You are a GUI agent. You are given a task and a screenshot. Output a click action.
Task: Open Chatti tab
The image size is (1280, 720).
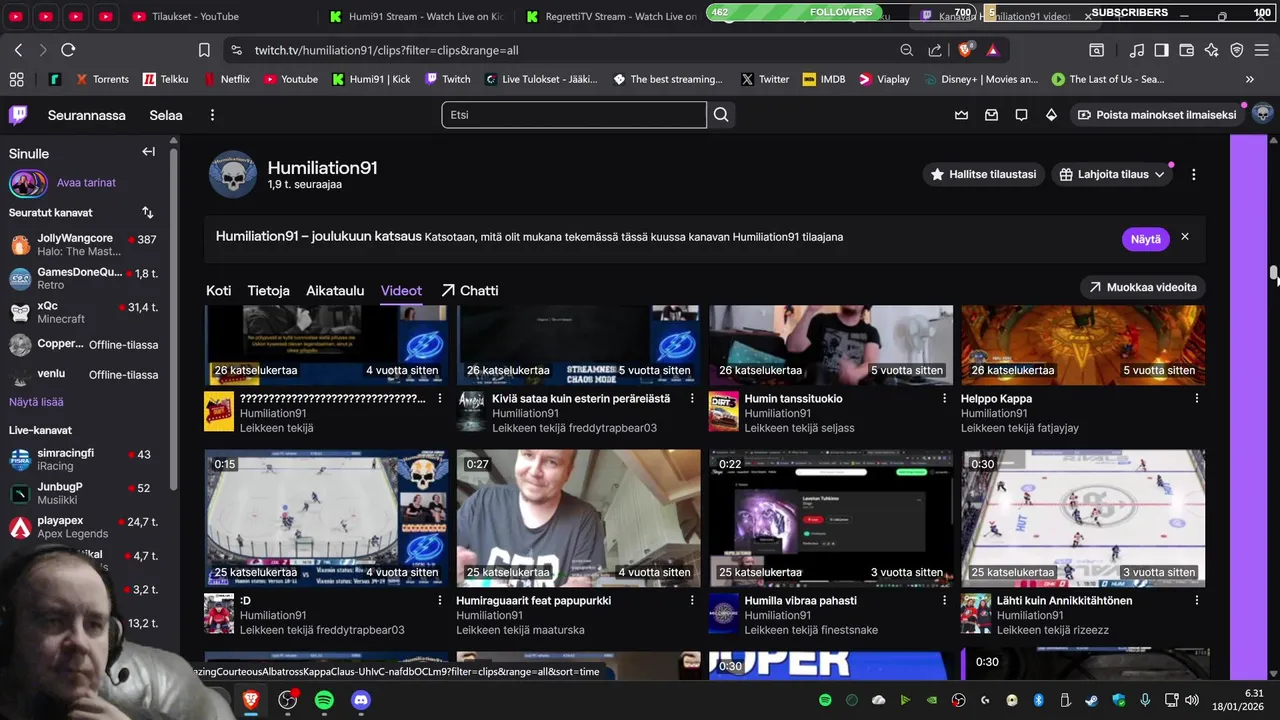click(469, 290)
